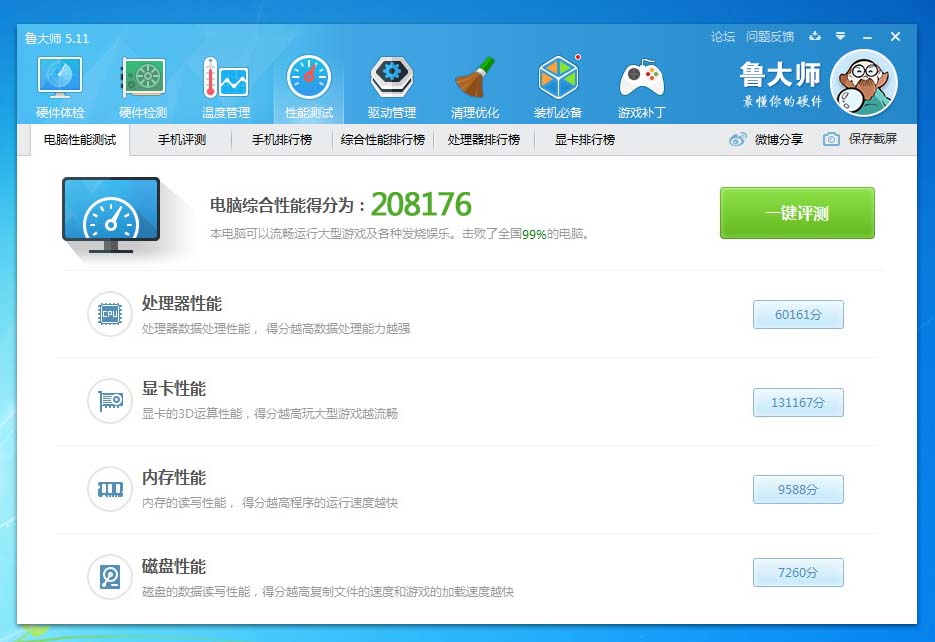935x642 pixels.
Task: Click the 处理器性能 heading
Action: tap(182, 303)
